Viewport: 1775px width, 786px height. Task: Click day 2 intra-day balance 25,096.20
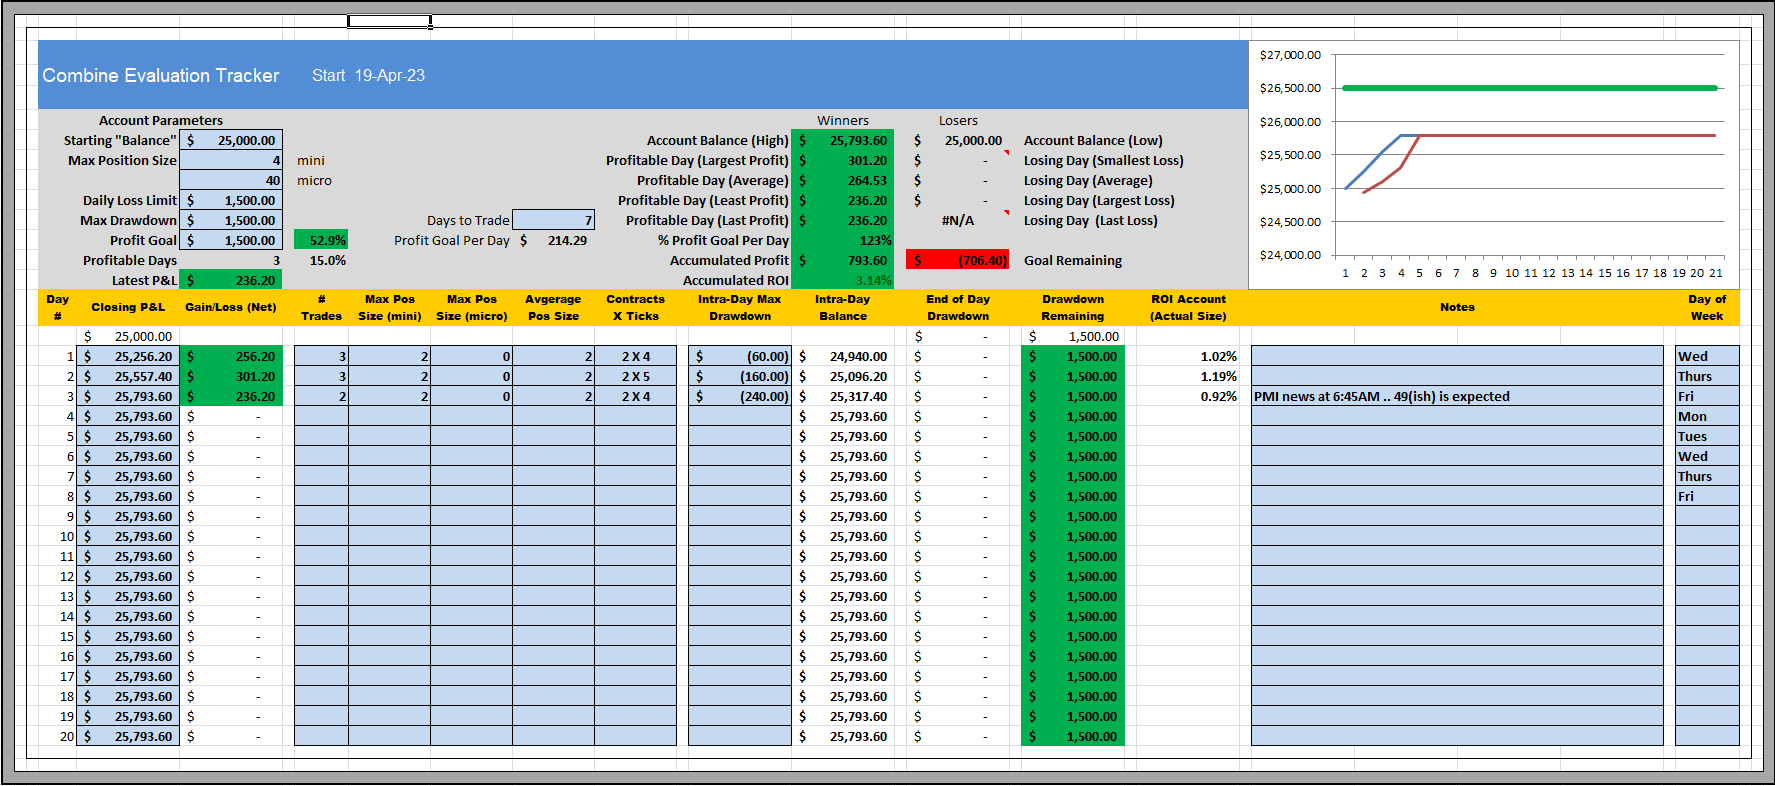(x=842, y=376)
